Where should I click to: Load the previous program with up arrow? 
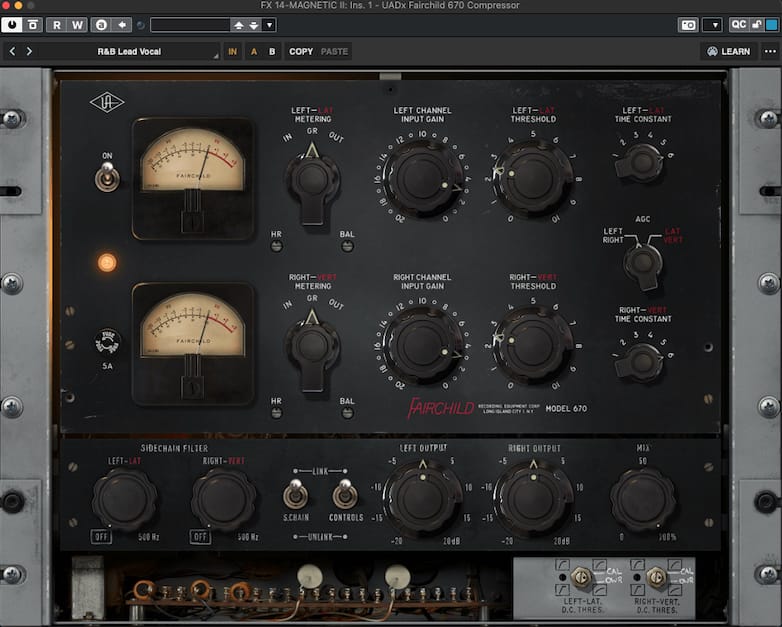pos(239,25)
